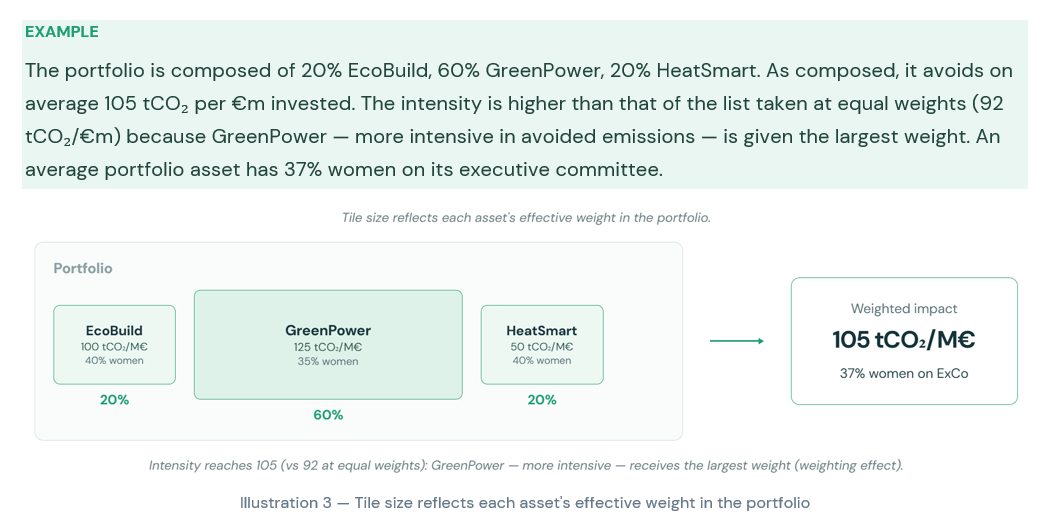Click the EcoBuild asset tile
1048x520 pixels.
(x=114, y=345)
